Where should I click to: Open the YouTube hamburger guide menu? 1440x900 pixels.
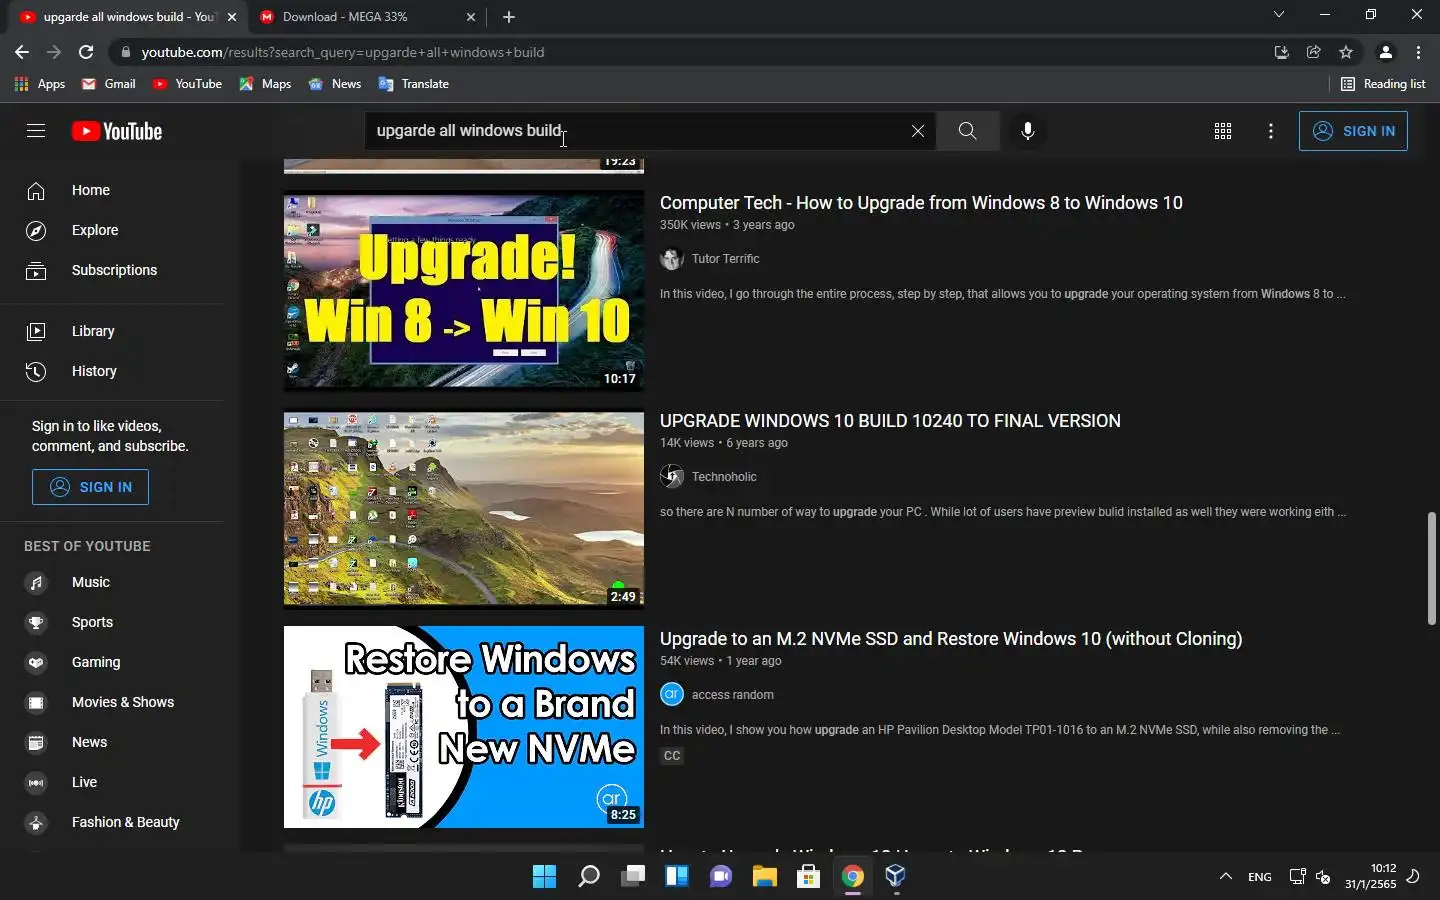(36, 131)
